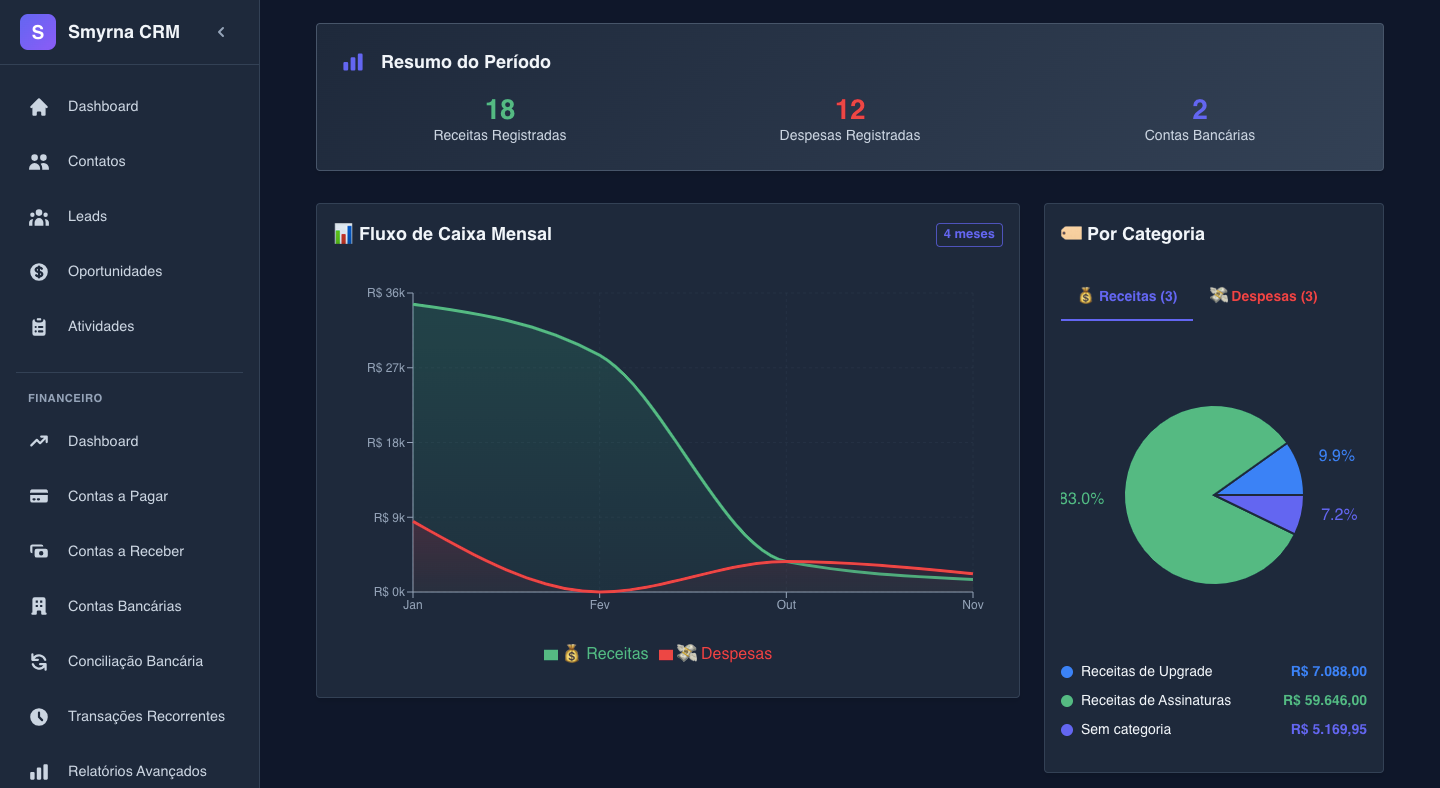
Task: Switch to the Despesas (3) tab
Action: (1263, 296)
